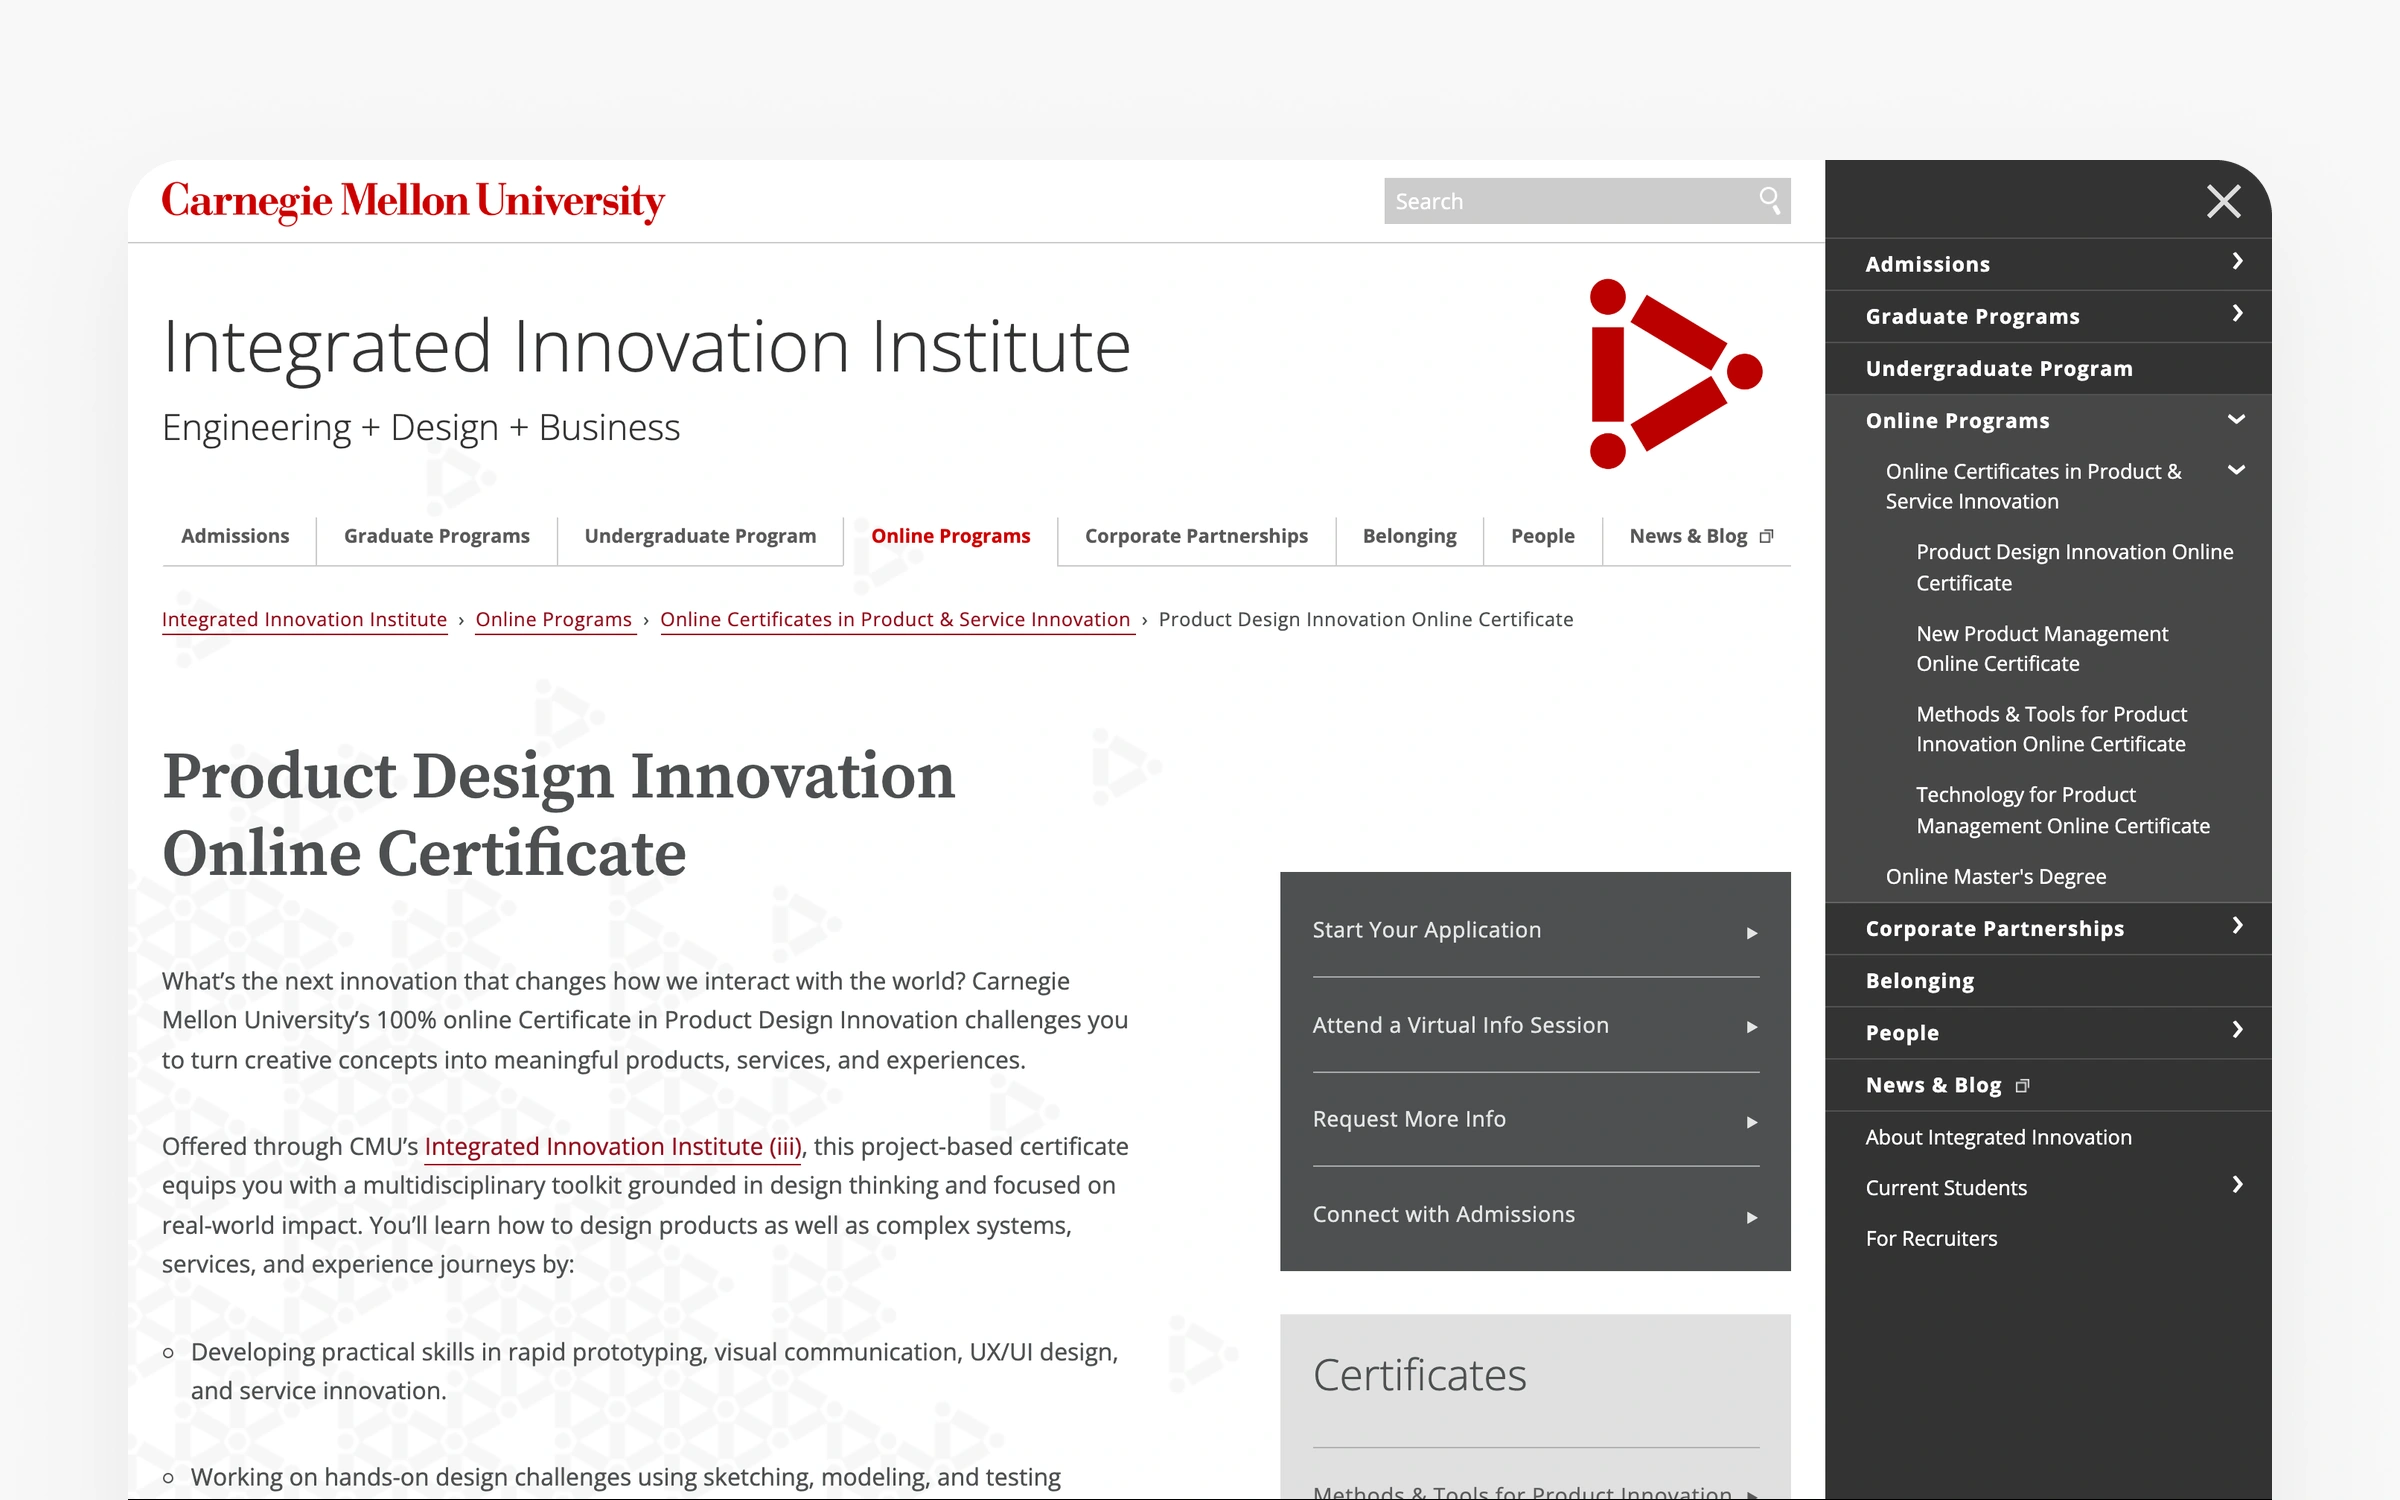Click Request More Info link
Image resolution: width=2400 pixels, height=1500 pixels.
pos(1408,1119)
